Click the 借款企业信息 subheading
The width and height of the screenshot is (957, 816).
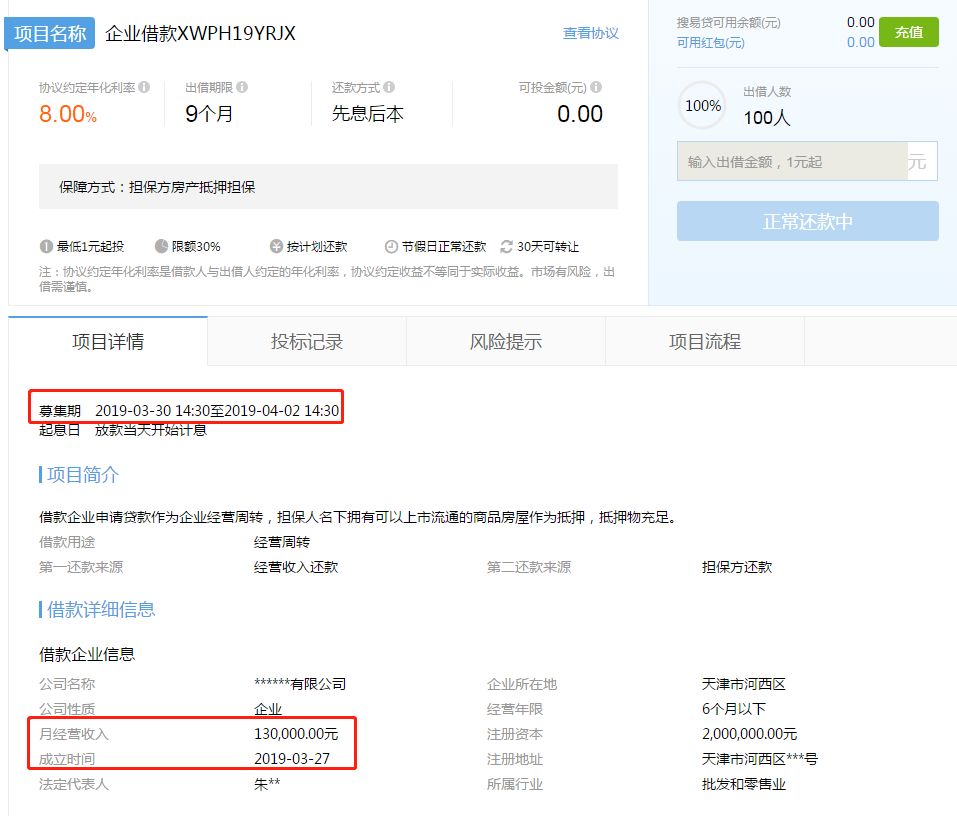[87, 654]
